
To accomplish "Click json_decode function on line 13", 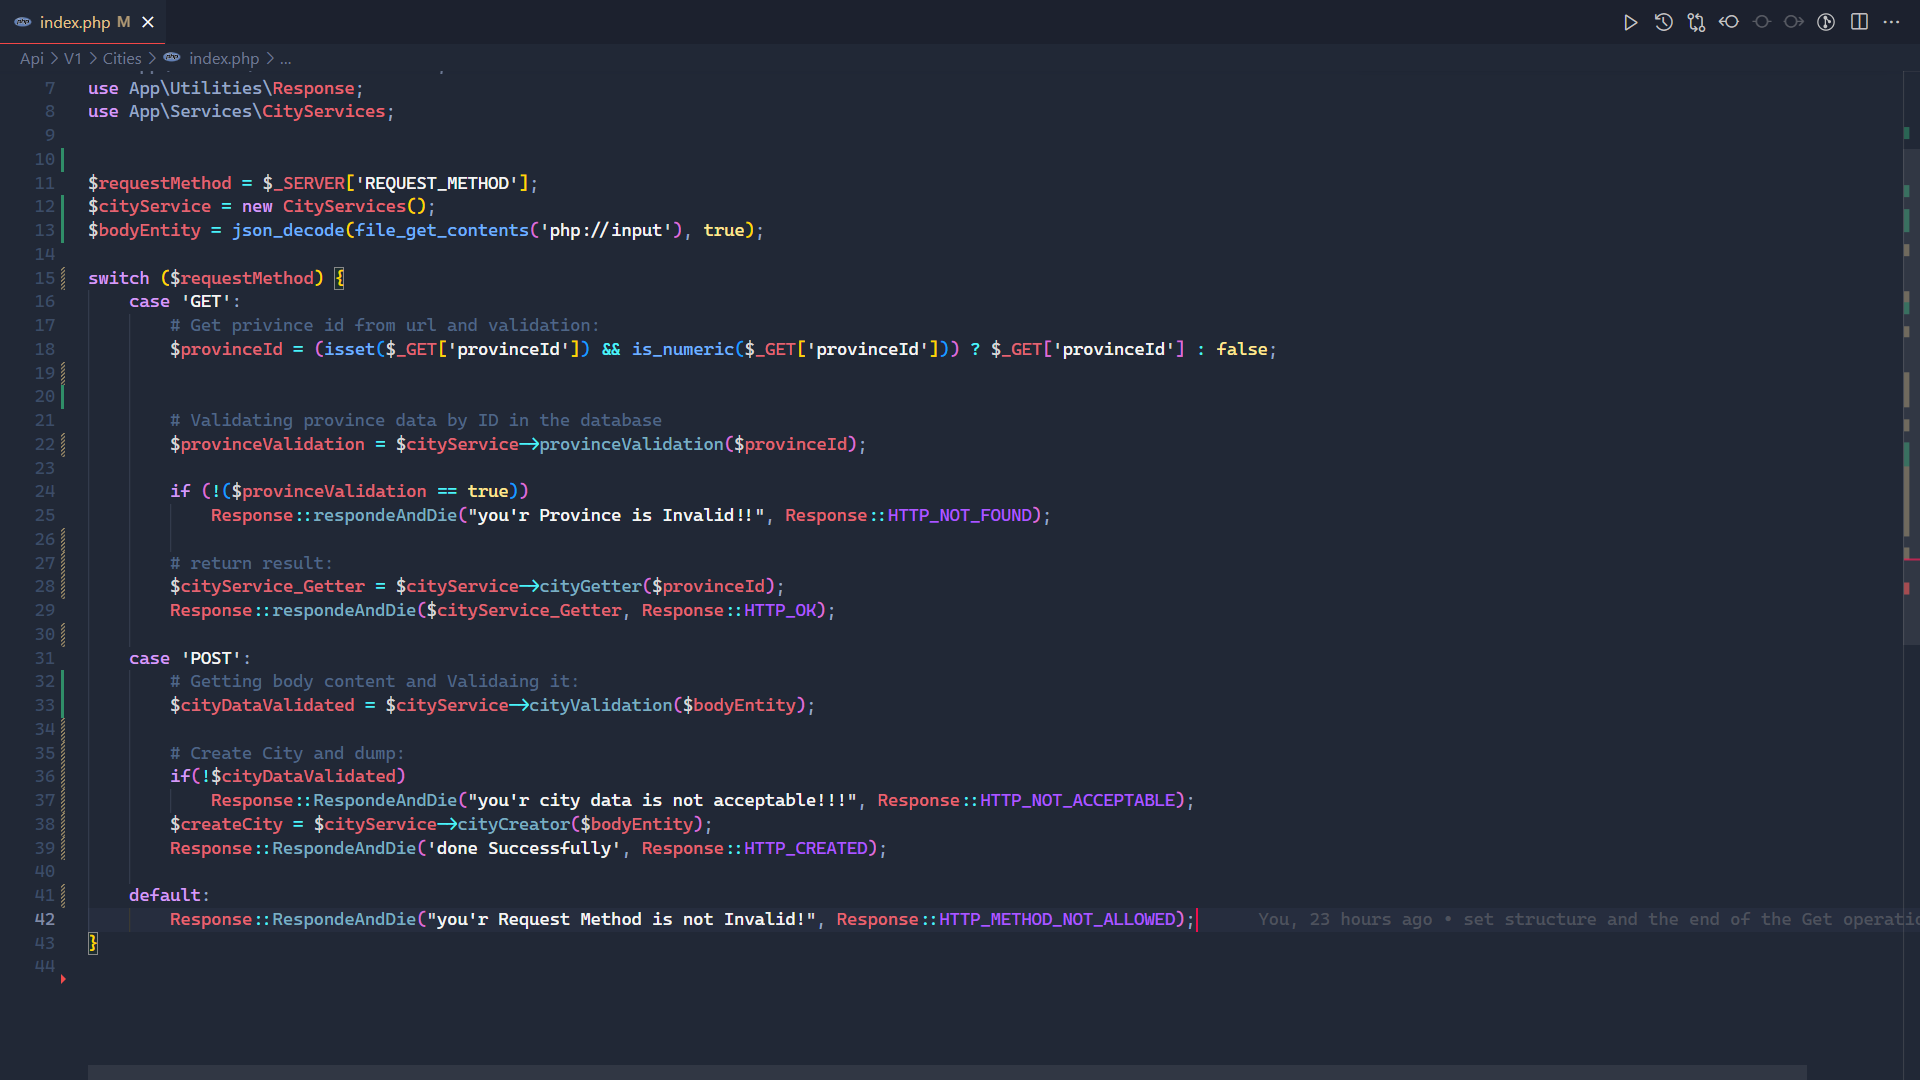I will (x=288, y=231).
